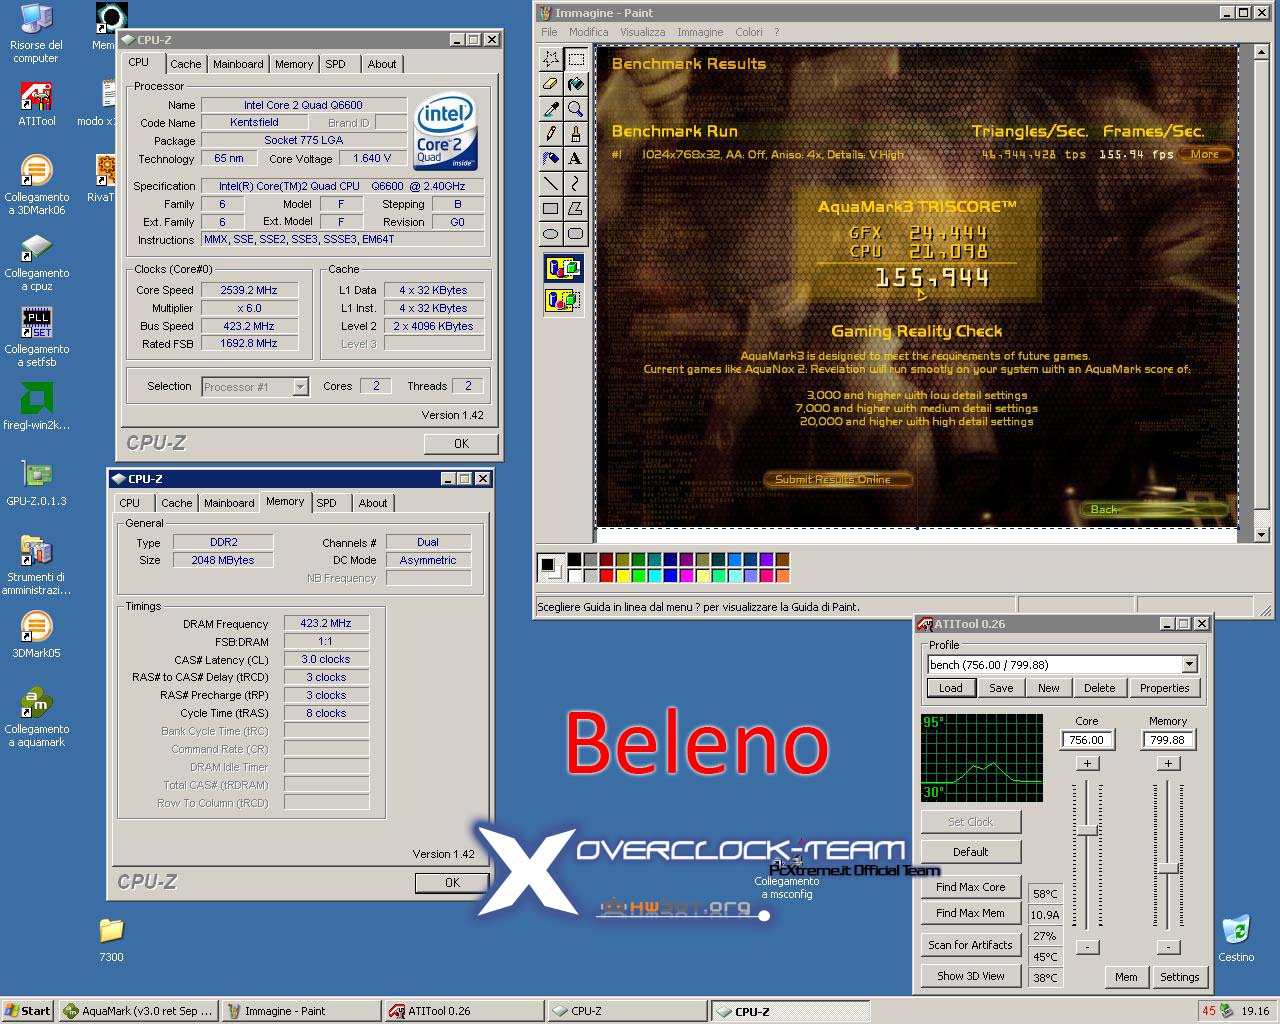Select the GPU-Z.0.1.3 desktop icon
Image resolution: width=1280 pixels, height=1024 pixels.
click(37, 484)
